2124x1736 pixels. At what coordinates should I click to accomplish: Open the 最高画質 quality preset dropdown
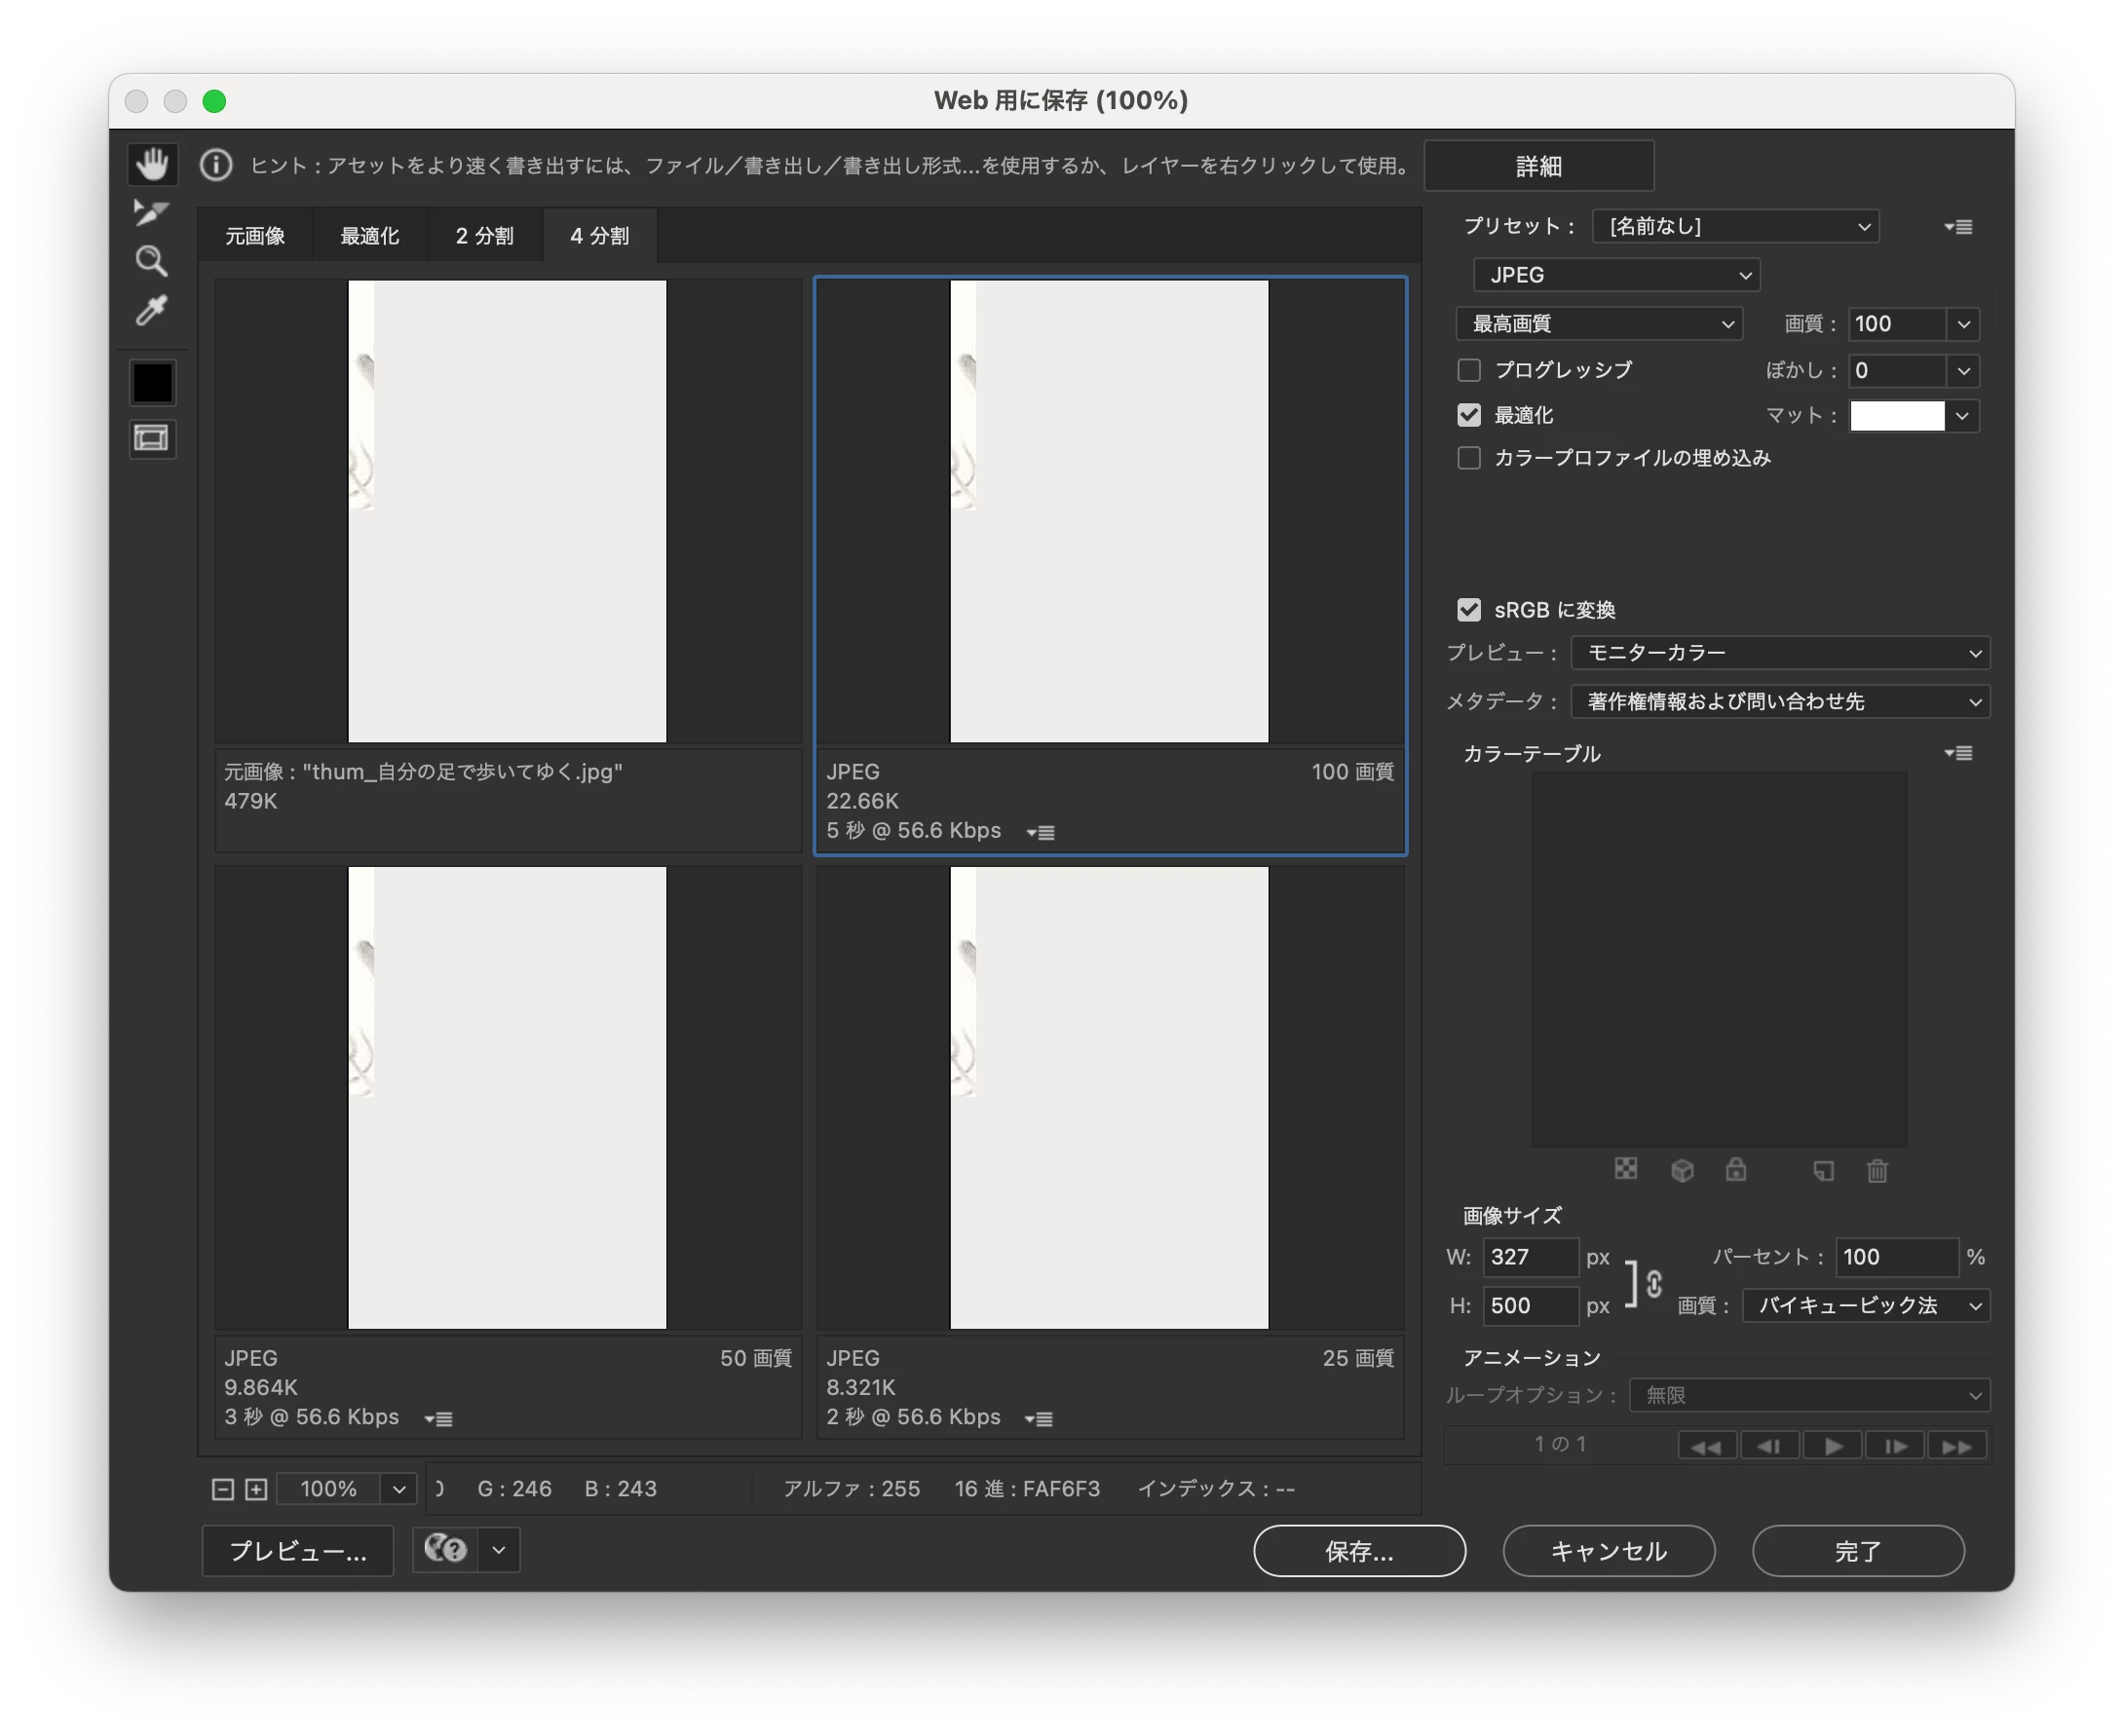pos(1599,324)
